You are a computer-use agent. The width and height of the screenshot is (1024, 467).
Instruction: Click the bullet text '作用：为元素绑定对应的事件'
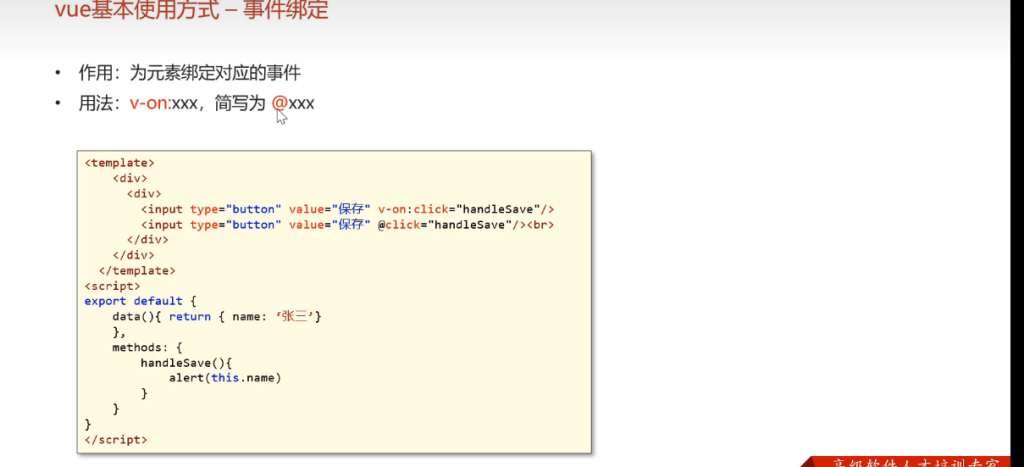[x=190, y=73]
